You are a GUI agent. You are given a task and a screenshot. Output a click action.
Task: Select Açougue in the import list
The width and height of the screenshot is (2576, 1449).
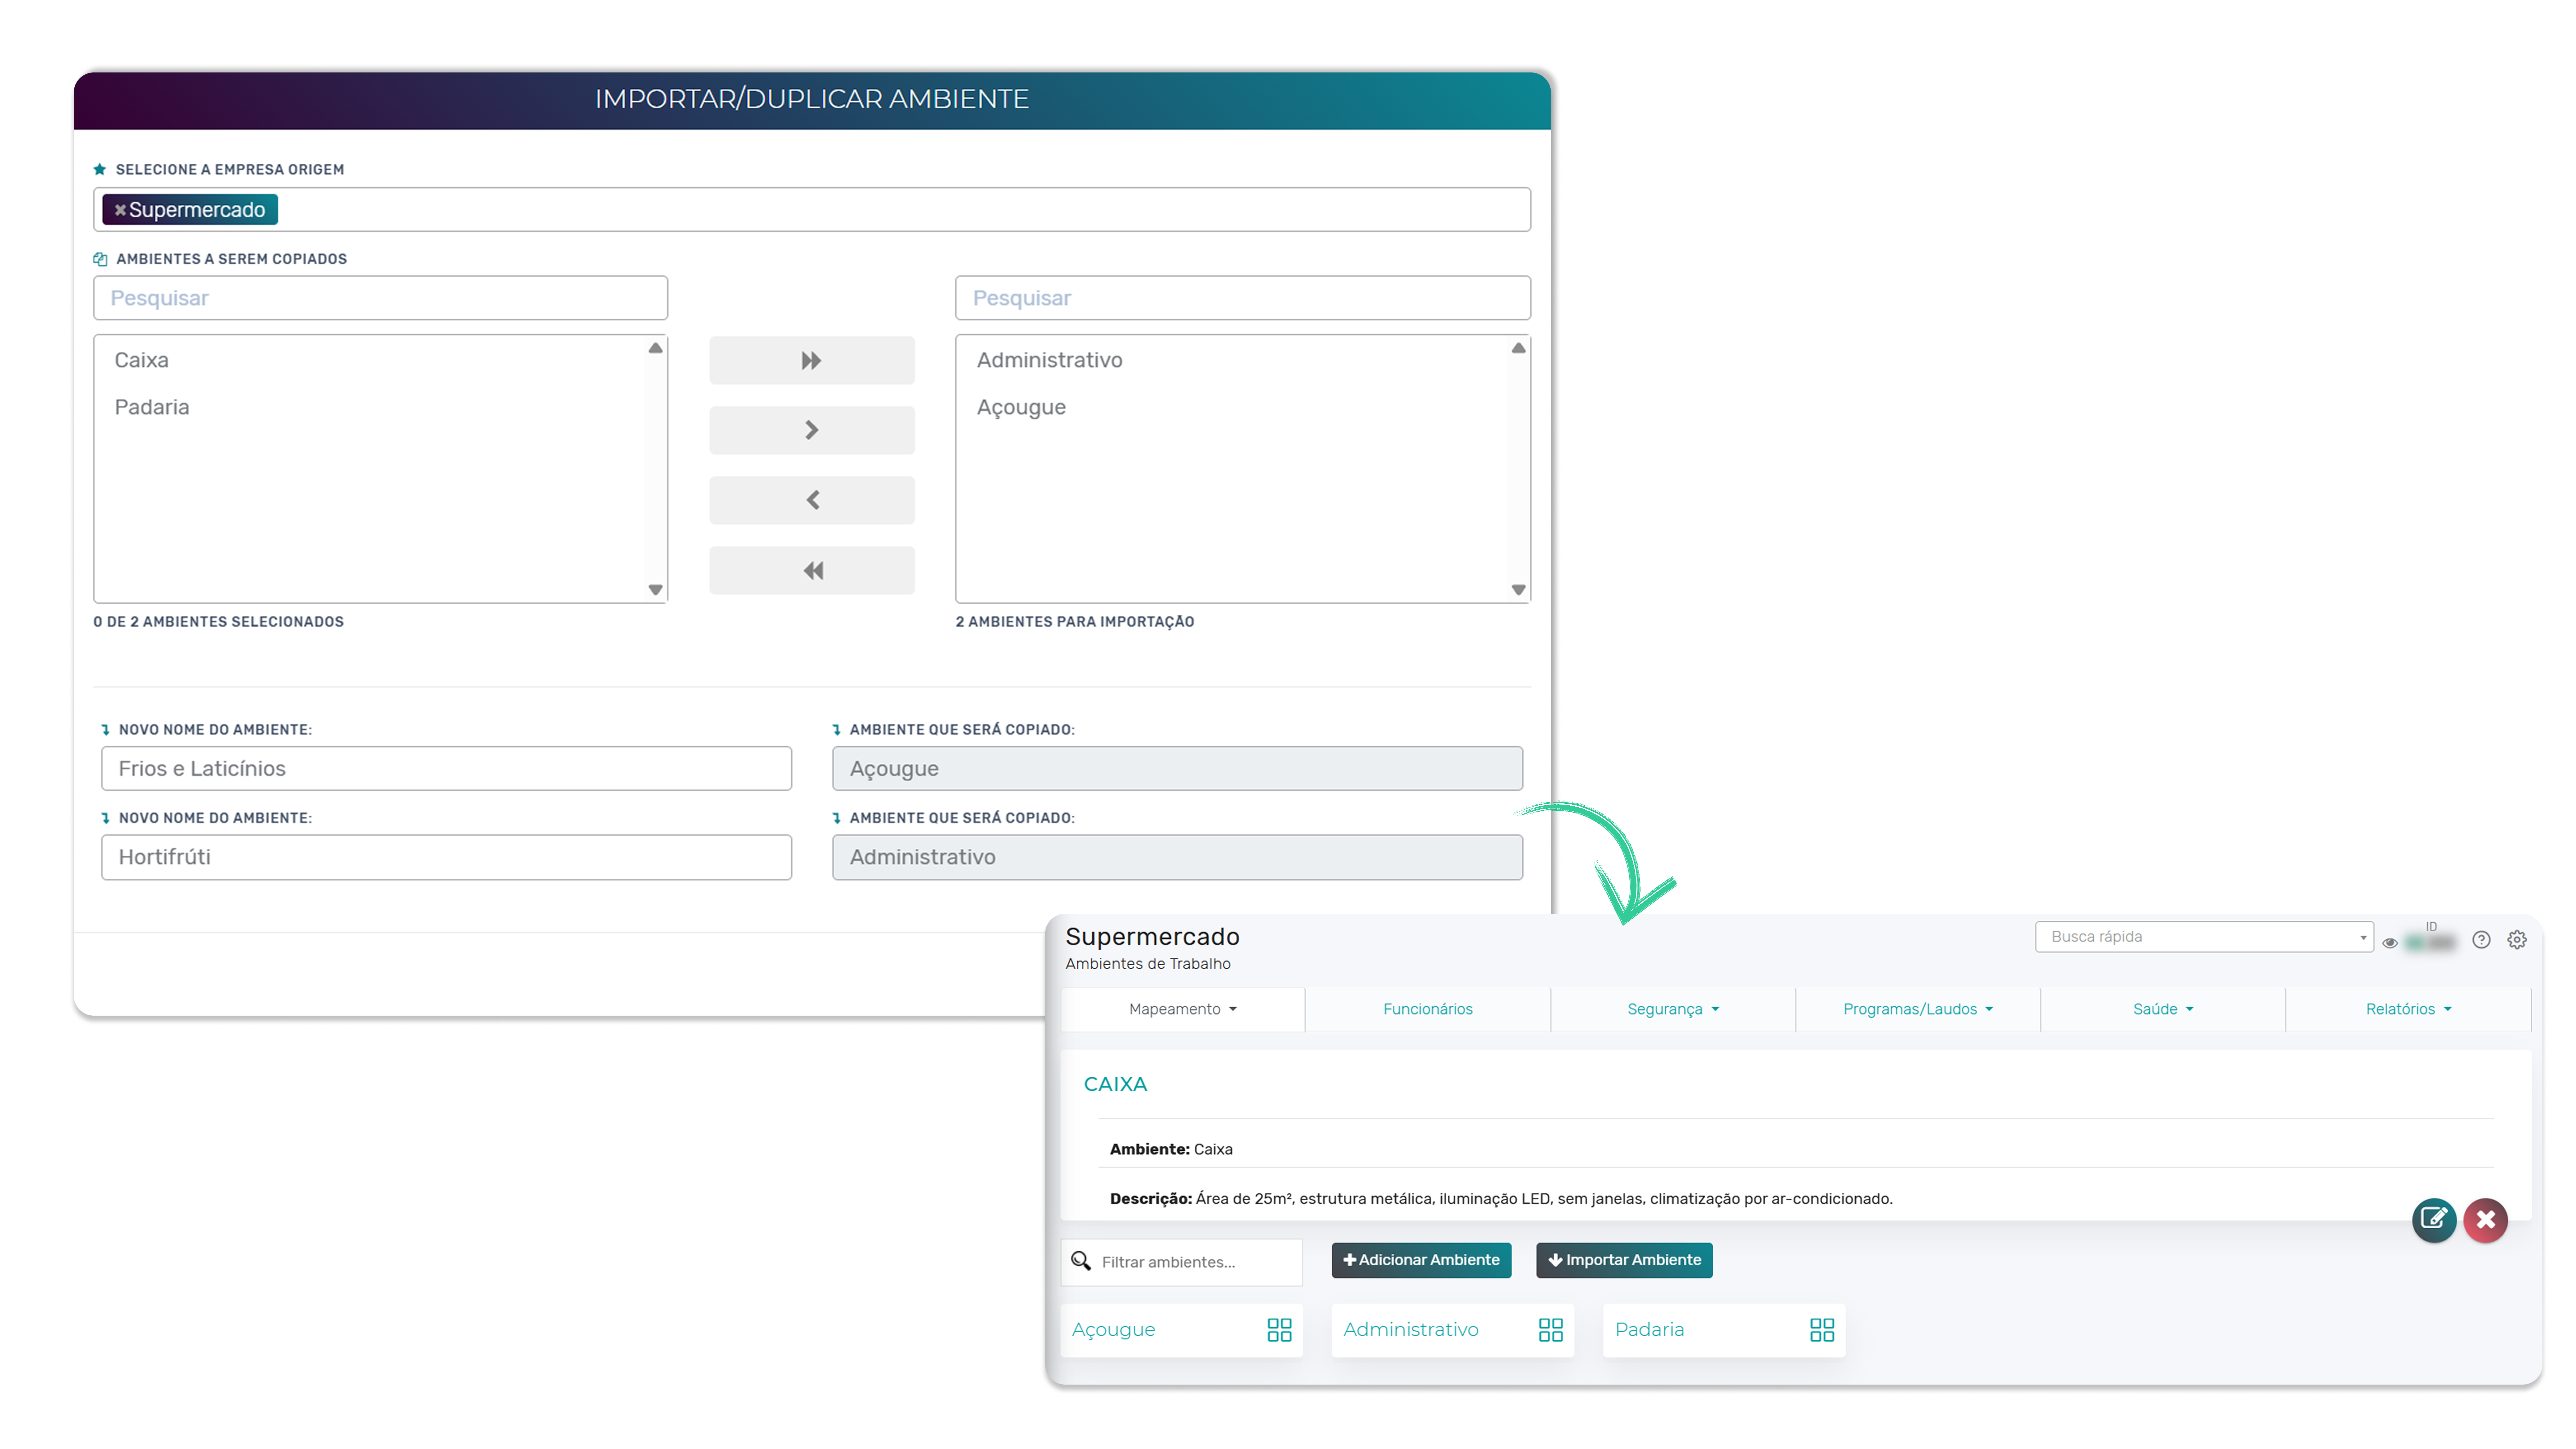[1021, 407]
